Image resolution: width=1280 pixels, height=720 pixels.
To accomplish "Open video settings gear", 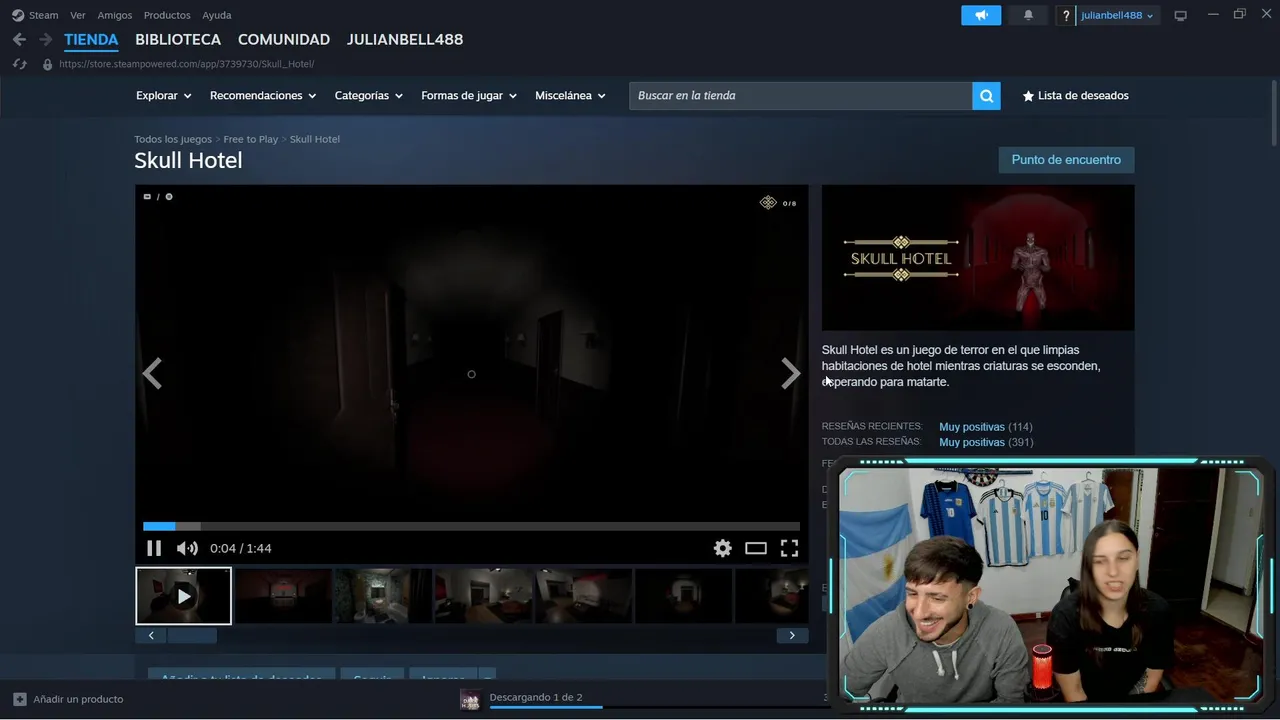I will click(722, 548).
